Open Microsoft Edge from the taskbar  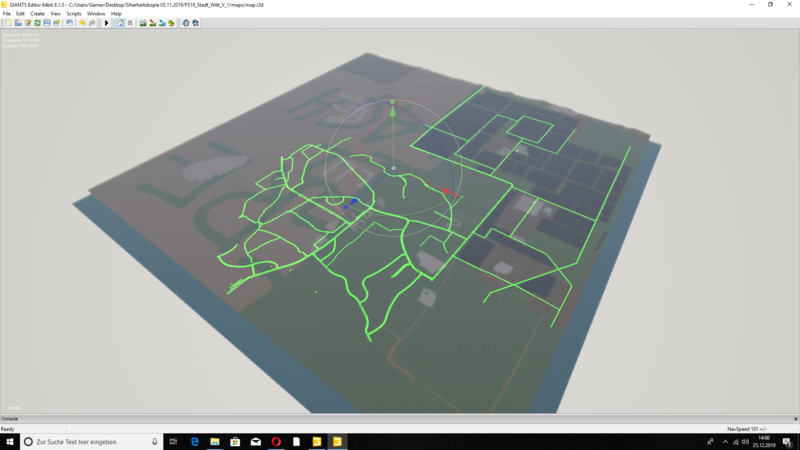click(x=195, y=441)
